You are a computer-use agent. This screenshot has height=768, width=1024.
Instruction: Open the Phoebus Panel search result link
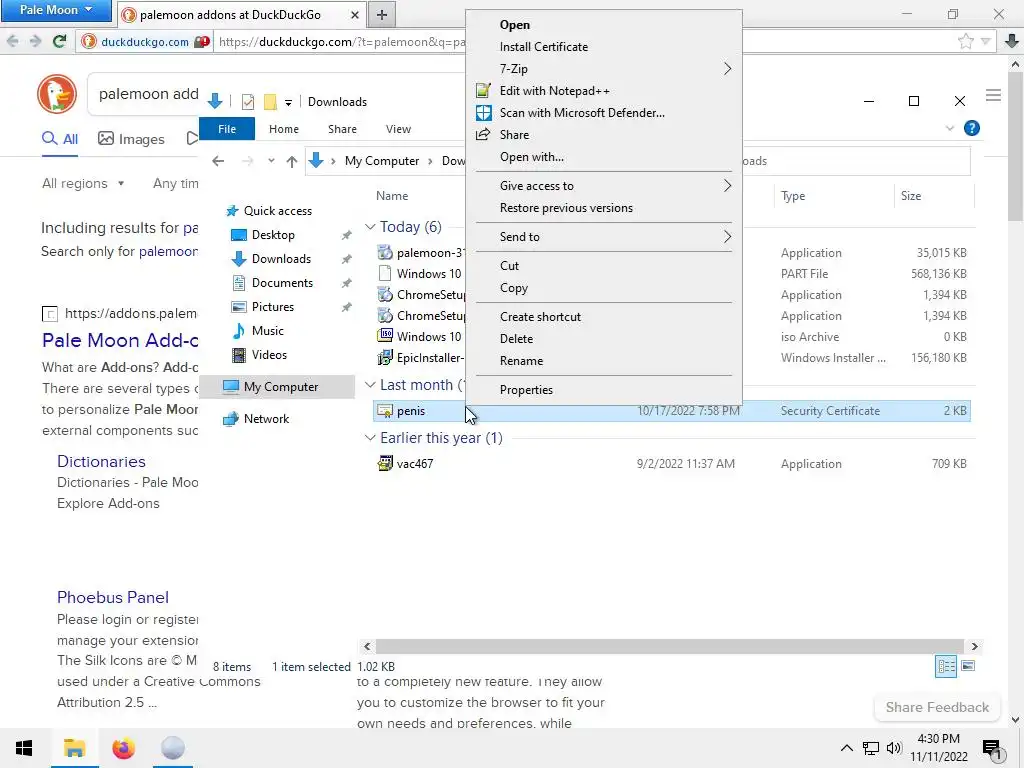pyautogui.click(x=112, y=598)
